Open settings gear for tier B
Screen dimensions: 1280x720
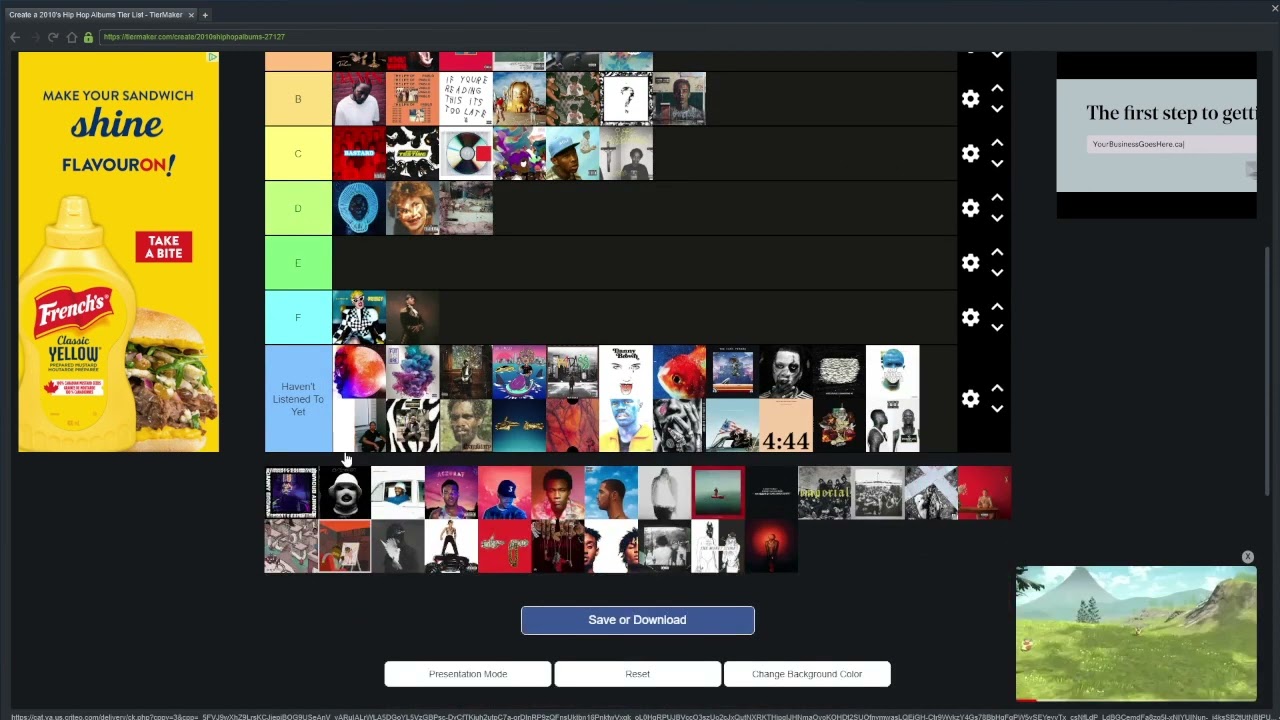tap(970, 98)
